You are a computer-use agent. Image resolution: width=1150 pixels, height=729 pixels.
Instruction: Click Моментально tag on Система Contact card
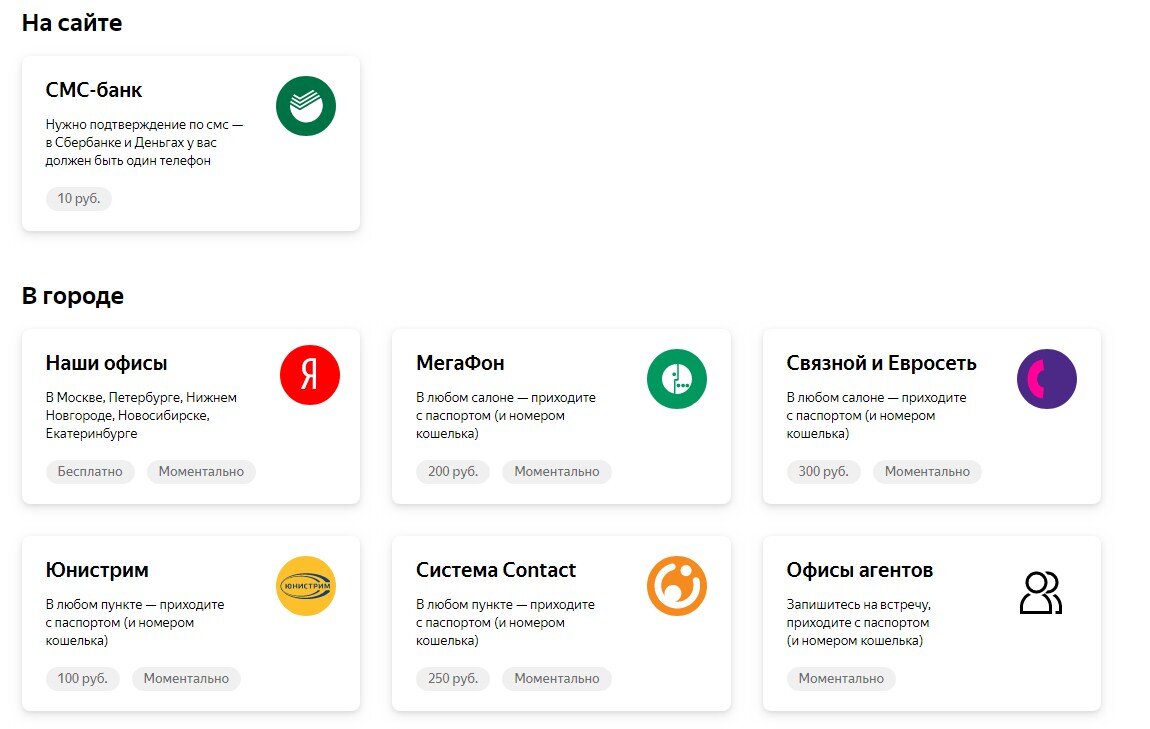tap(557, 678)
